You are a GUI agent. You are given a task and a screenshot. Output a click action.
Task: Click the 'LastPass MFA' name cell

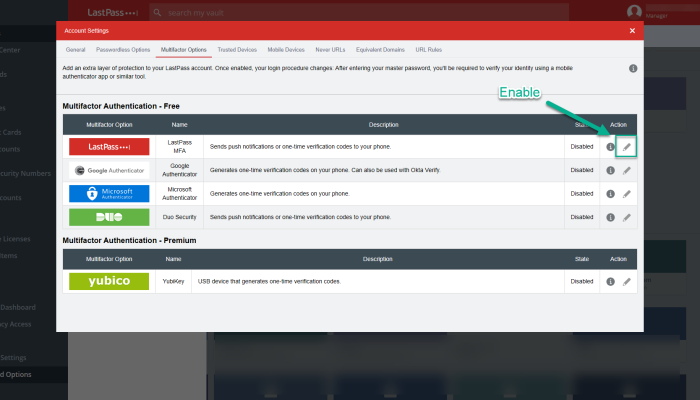point(179,146)
